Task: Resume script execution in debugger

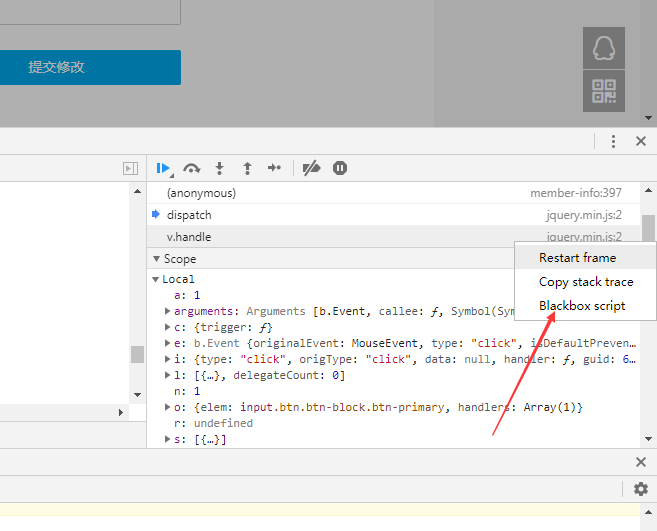Action: tap(163, 168)
